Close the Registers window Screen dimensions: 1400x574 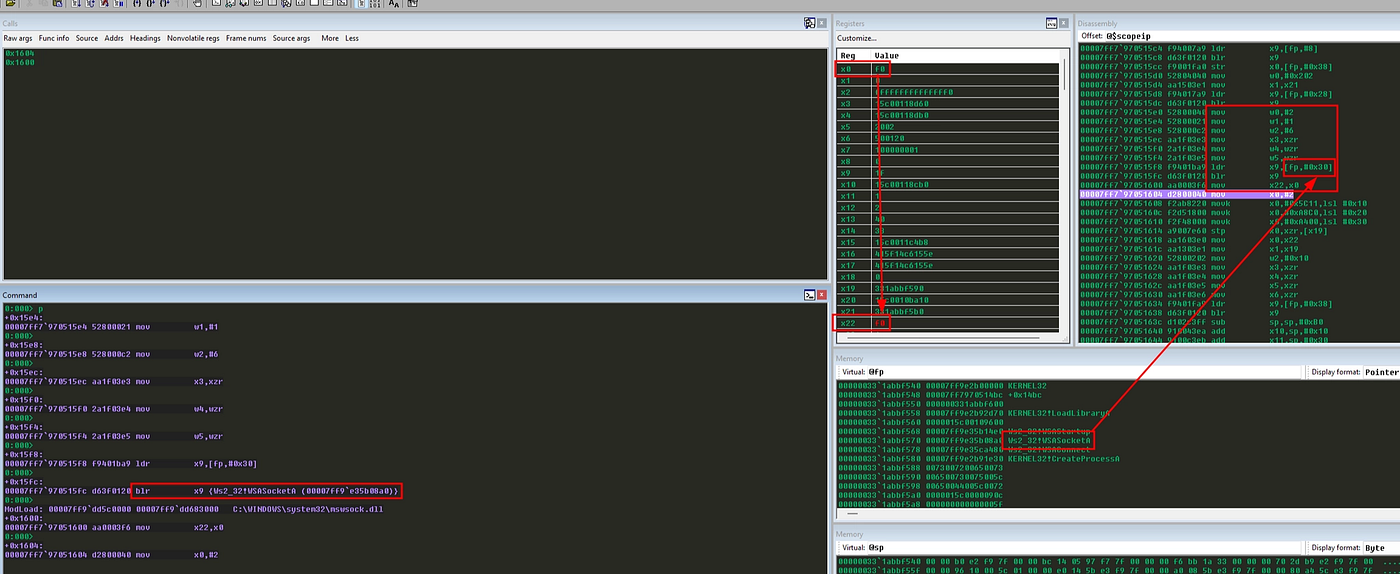[x=1065, y=23]
